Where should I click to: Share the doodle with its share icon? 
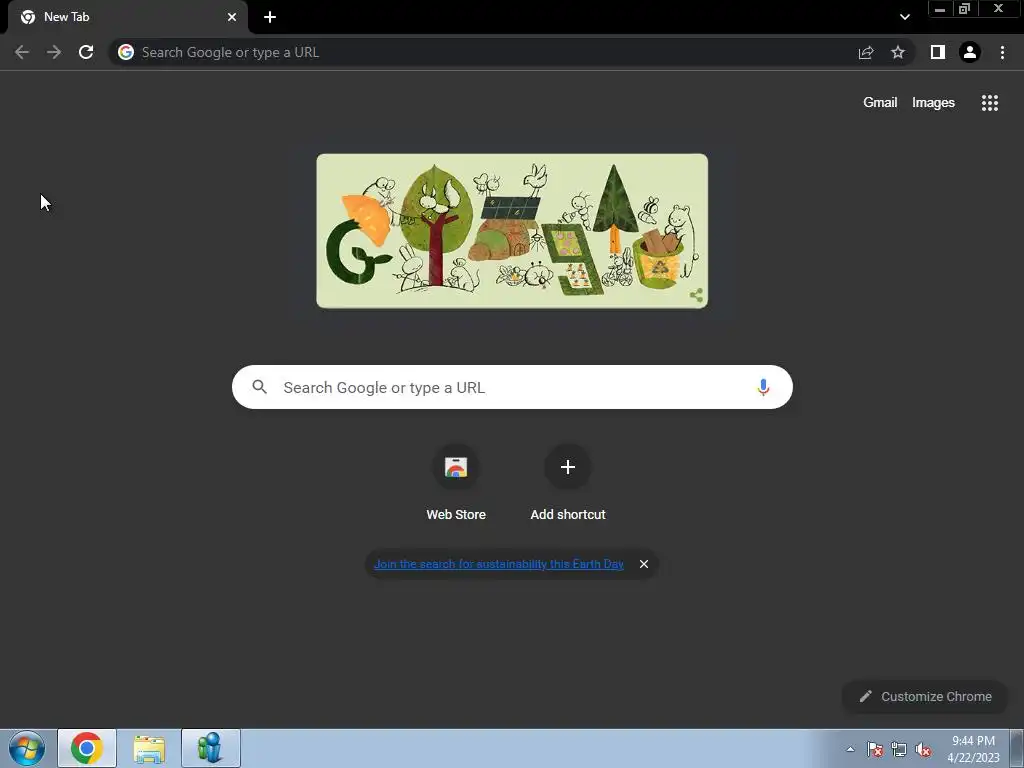696,295
